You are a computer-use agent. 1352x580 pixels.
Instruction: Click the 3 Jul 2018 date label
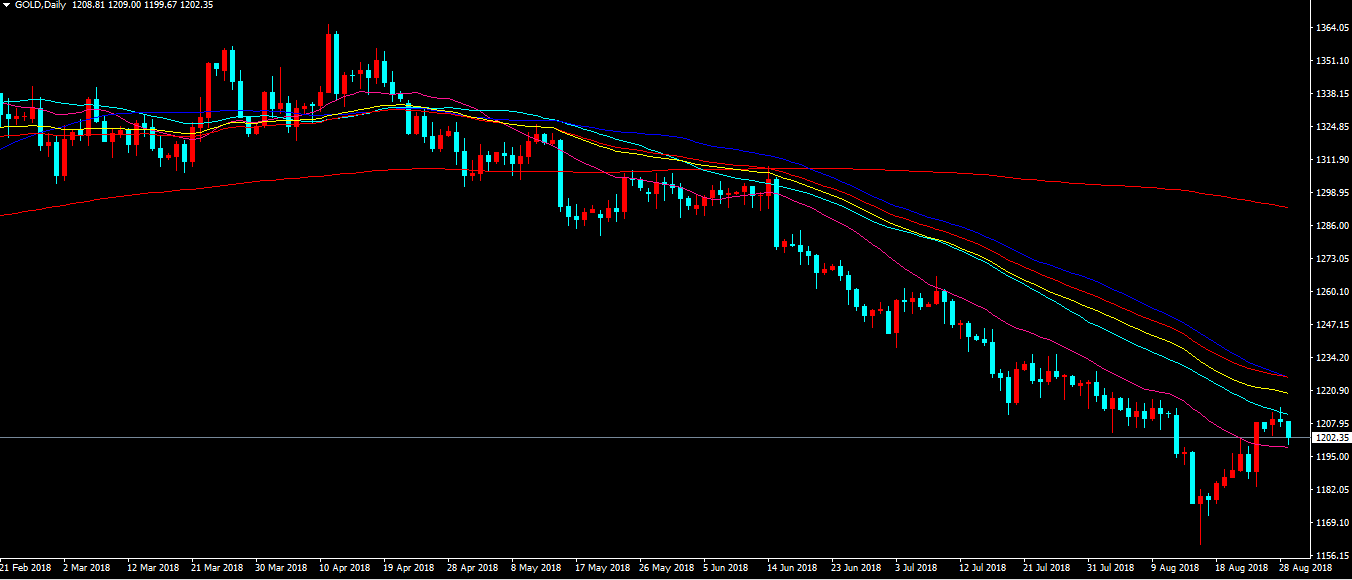918,568
